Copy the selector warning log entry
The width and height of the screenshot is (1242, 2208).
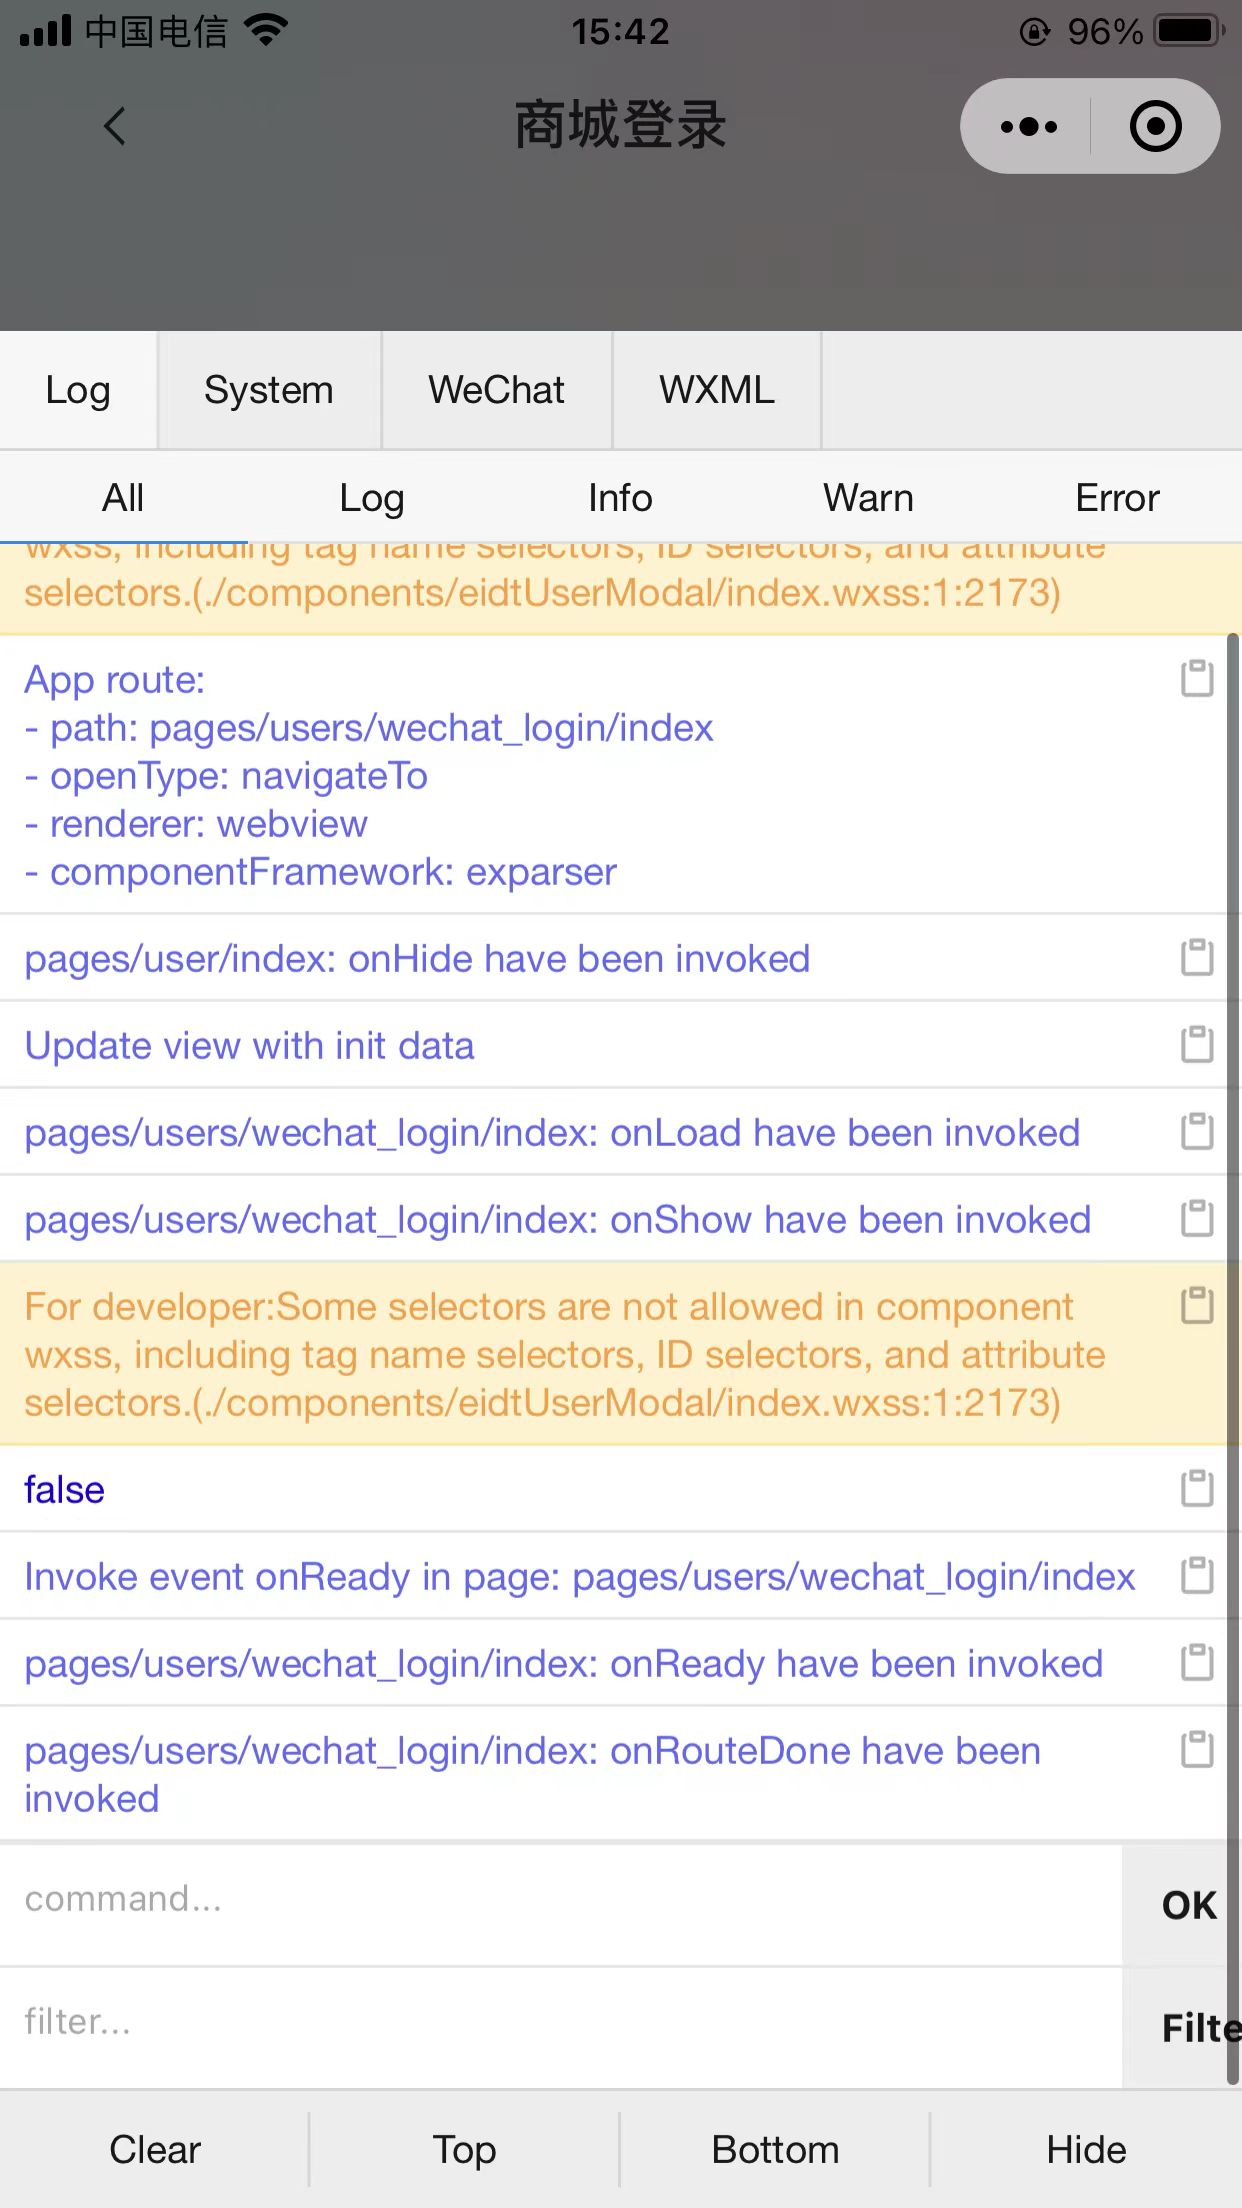[x=1197, y=1305]
